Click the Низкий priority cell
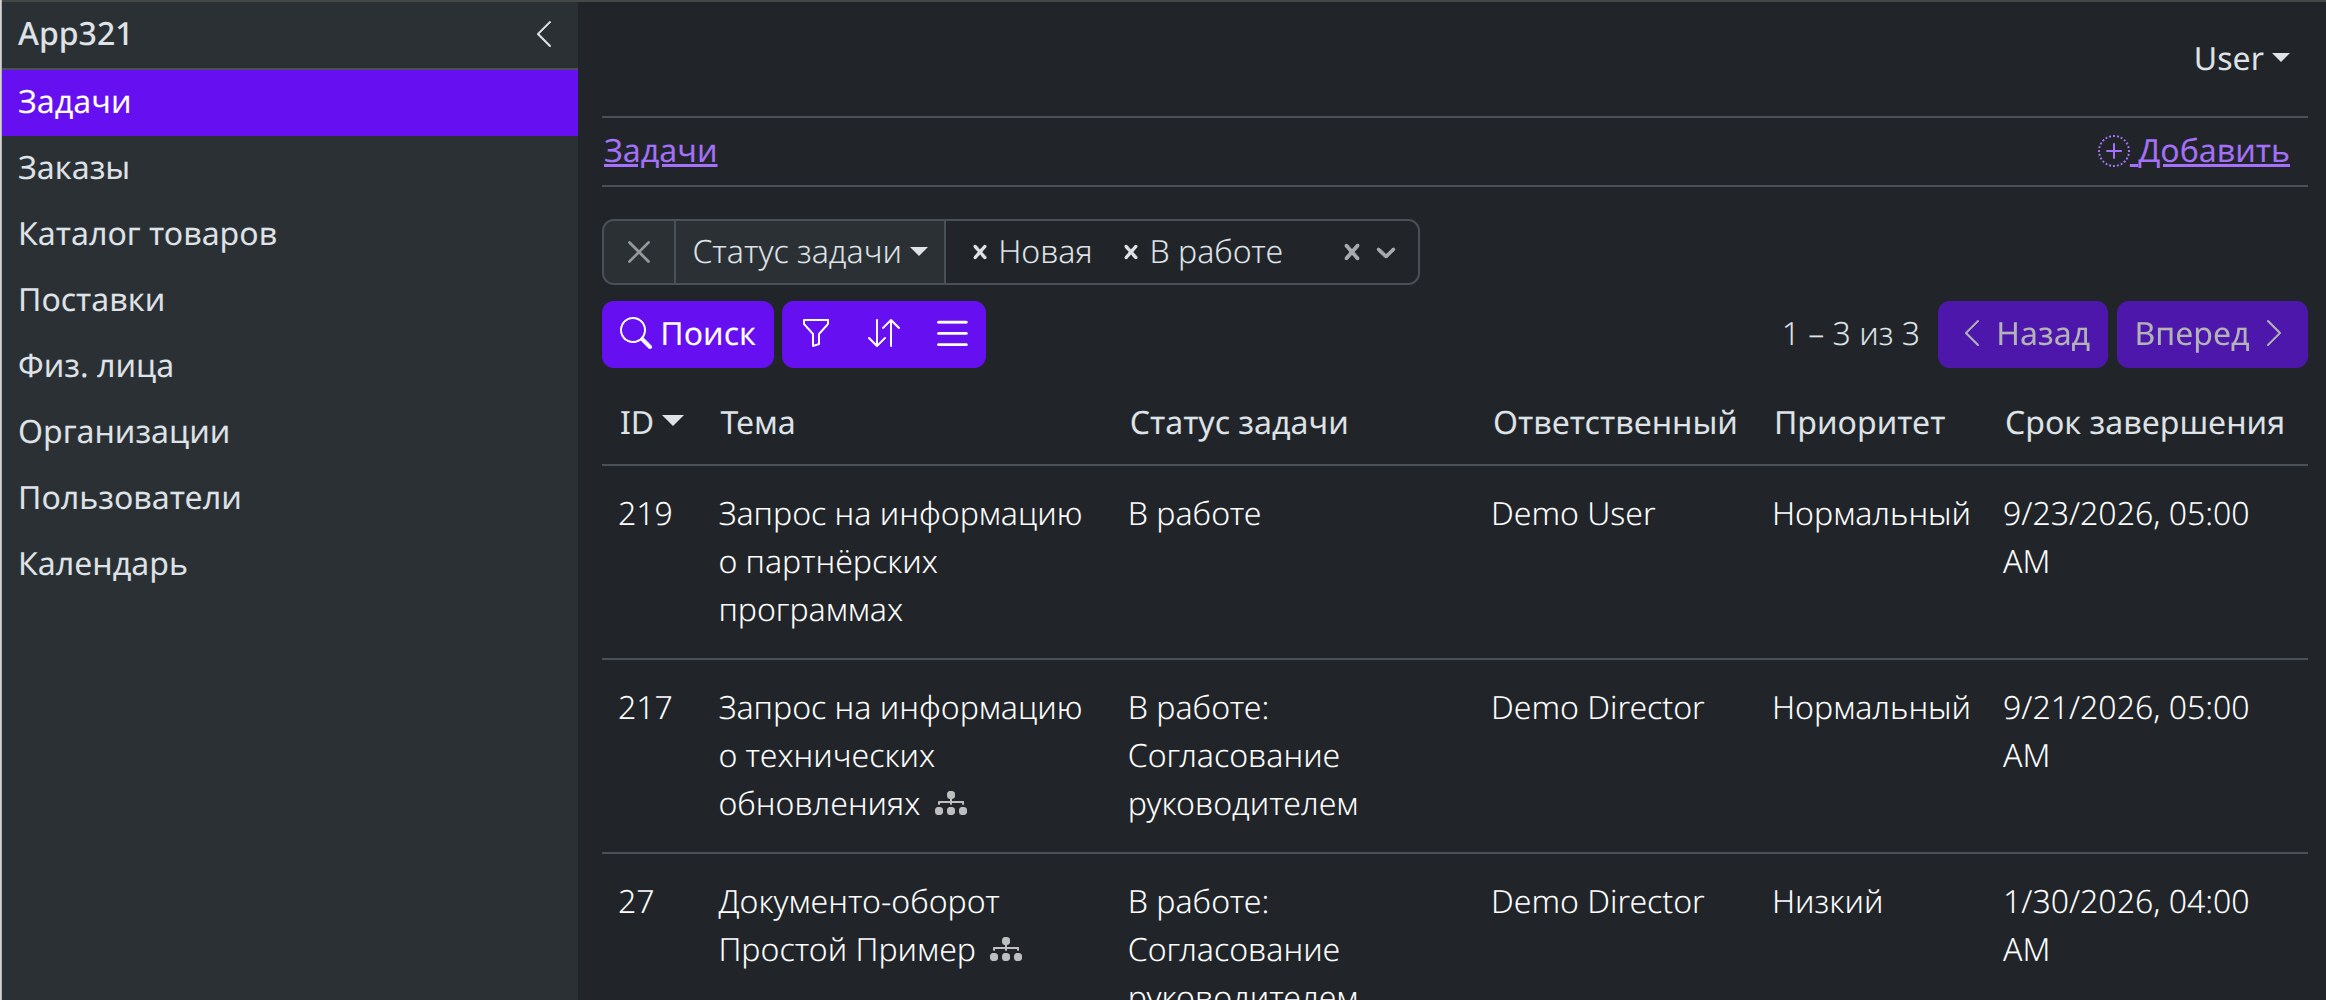Image resolution: width=2326 pixels, height=1000 pixels. click(1827, 902)
